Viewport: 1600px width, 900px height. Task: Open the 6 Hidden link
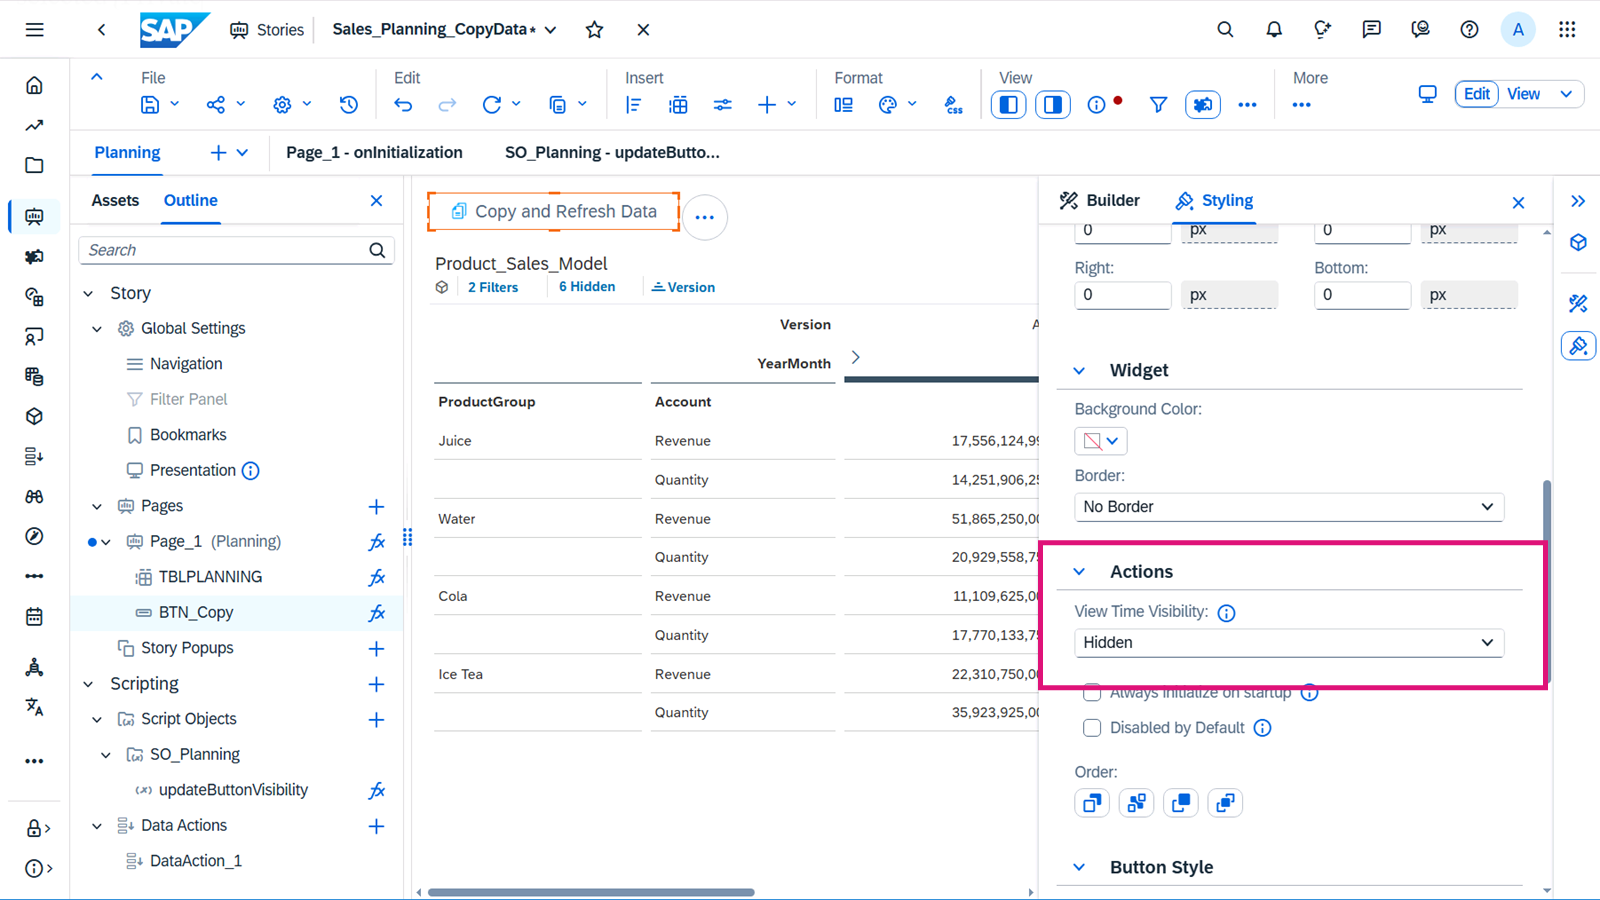587,287
